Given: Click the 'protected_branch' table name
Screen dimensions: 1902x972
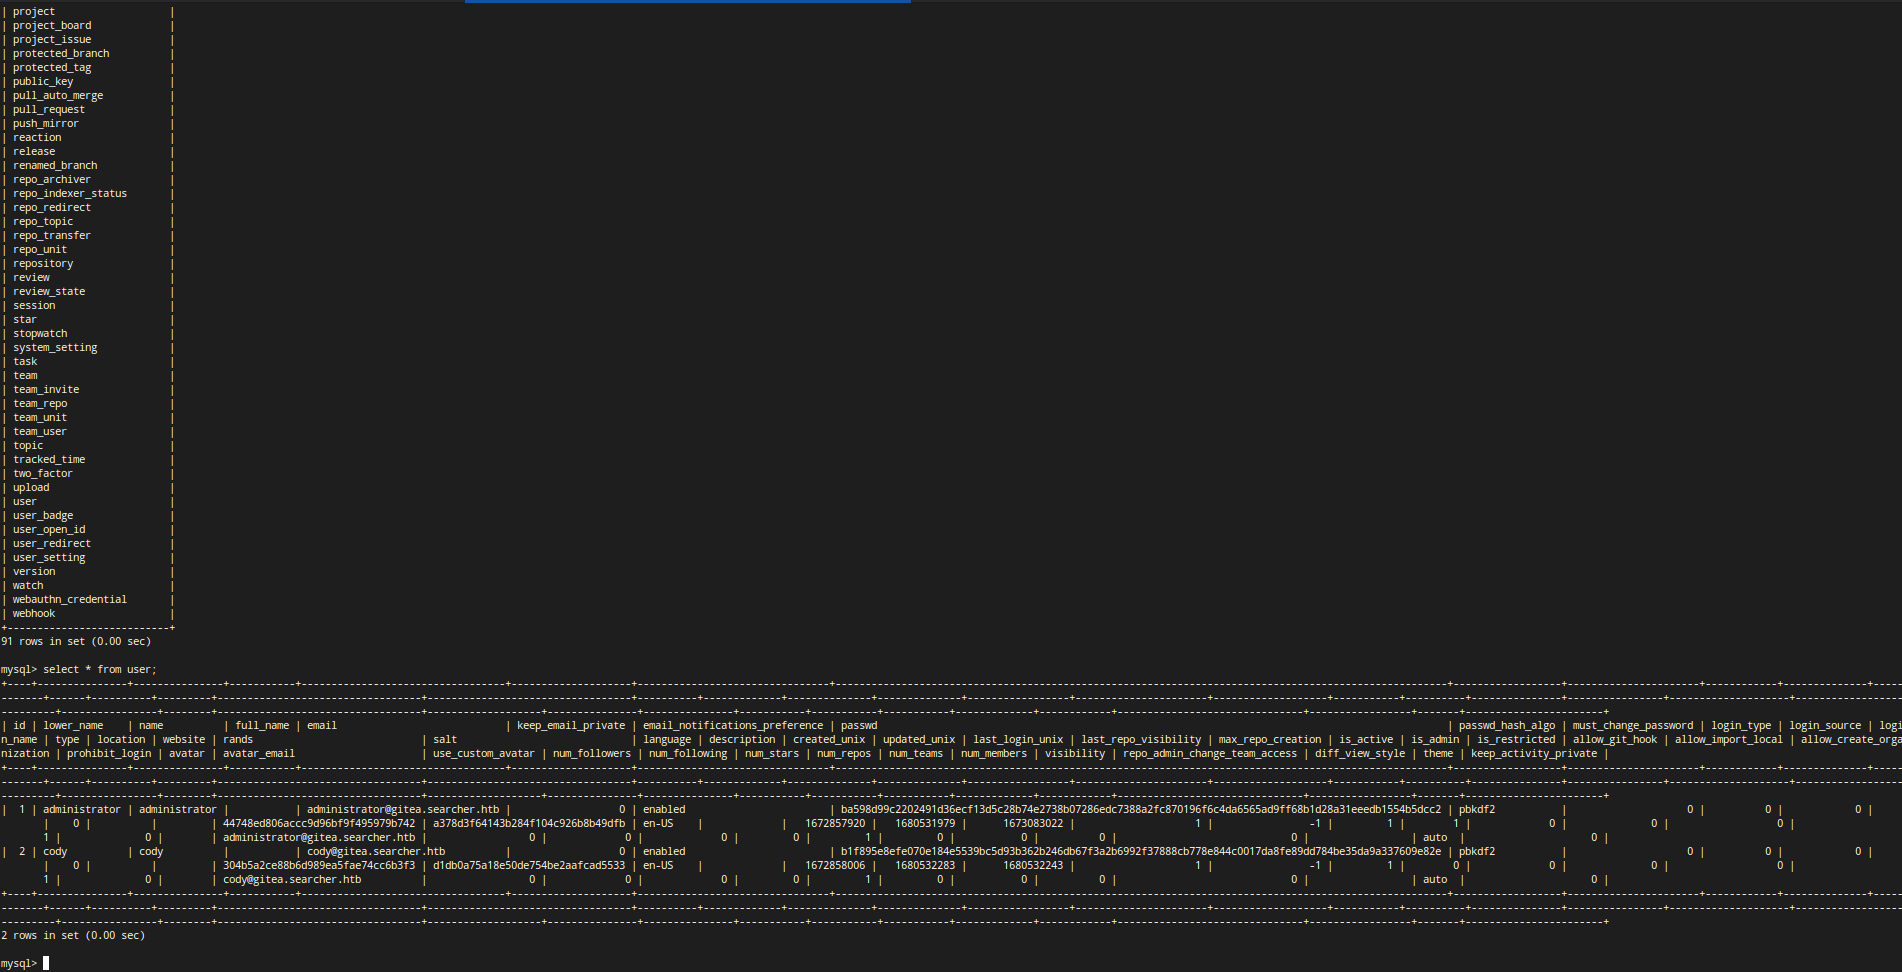Looking at the screenshot, I should click(x=61, y=53).
